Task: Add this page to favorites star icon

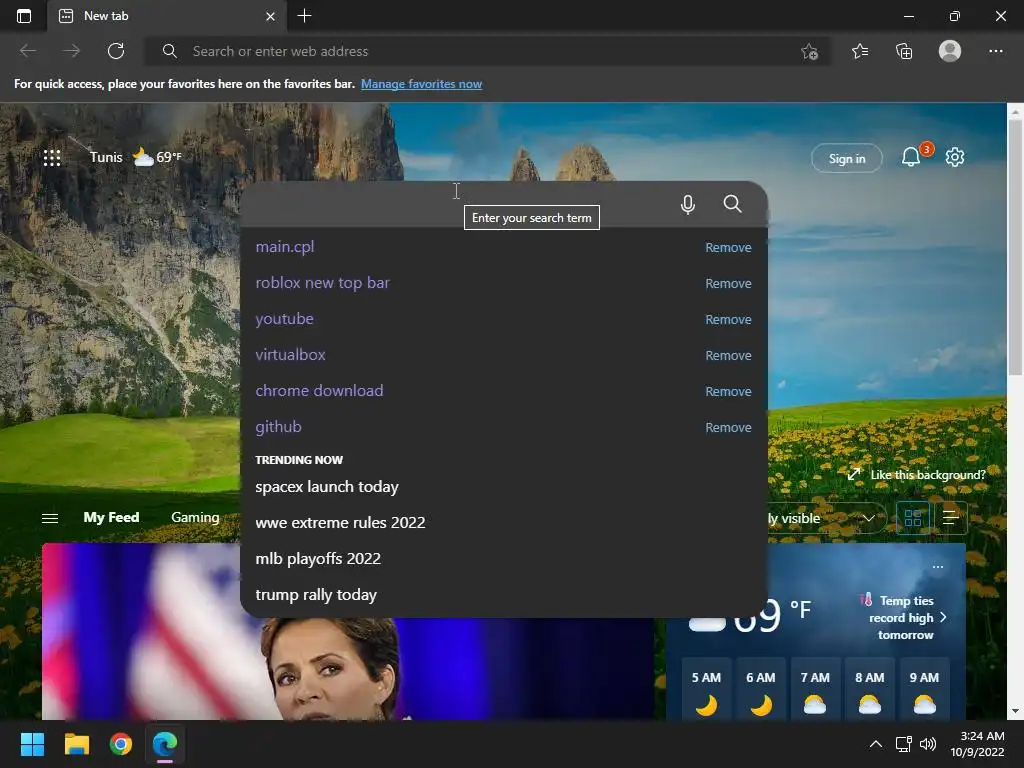Action: point(809,52)
